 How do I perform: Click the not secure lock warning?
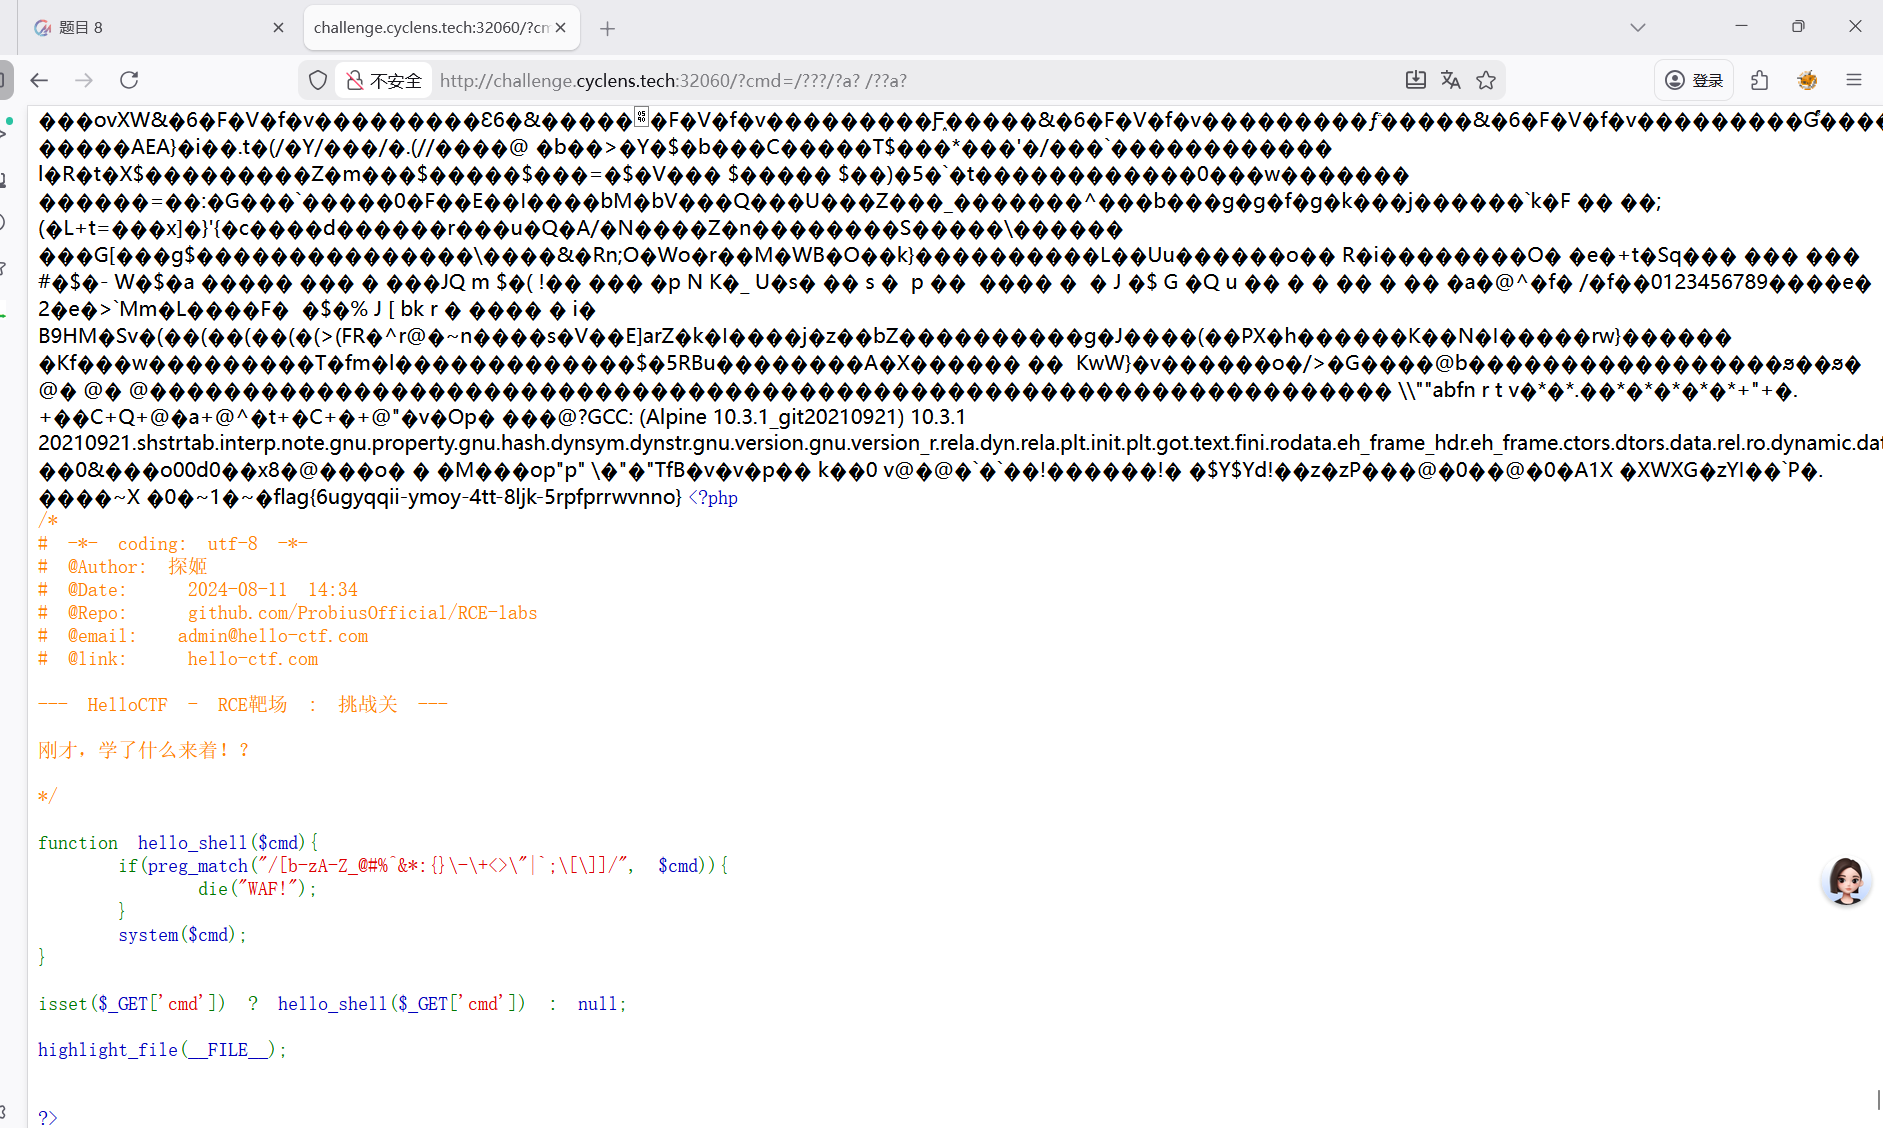pyautogui.click(x=384, y=80)
